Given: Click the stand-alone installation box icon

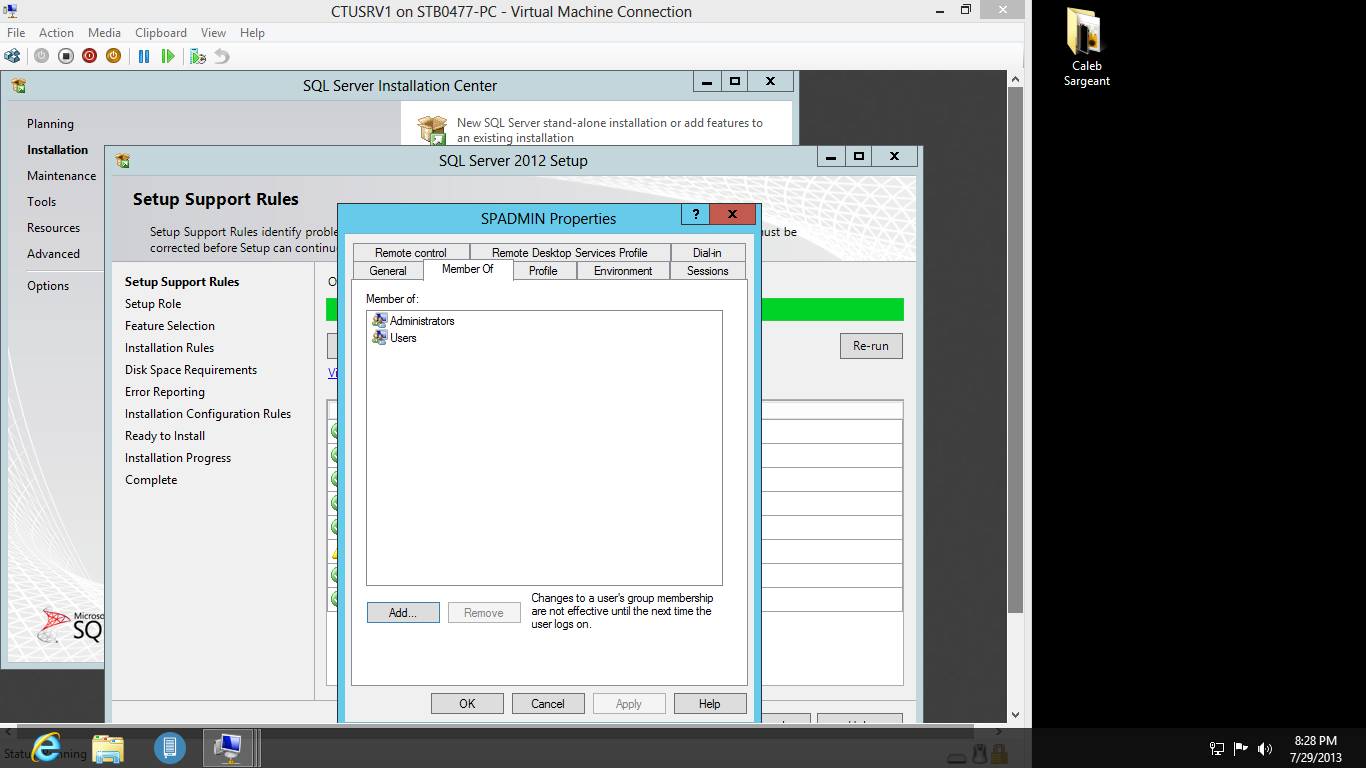Looking at the screenshot, I should (433, 130).
